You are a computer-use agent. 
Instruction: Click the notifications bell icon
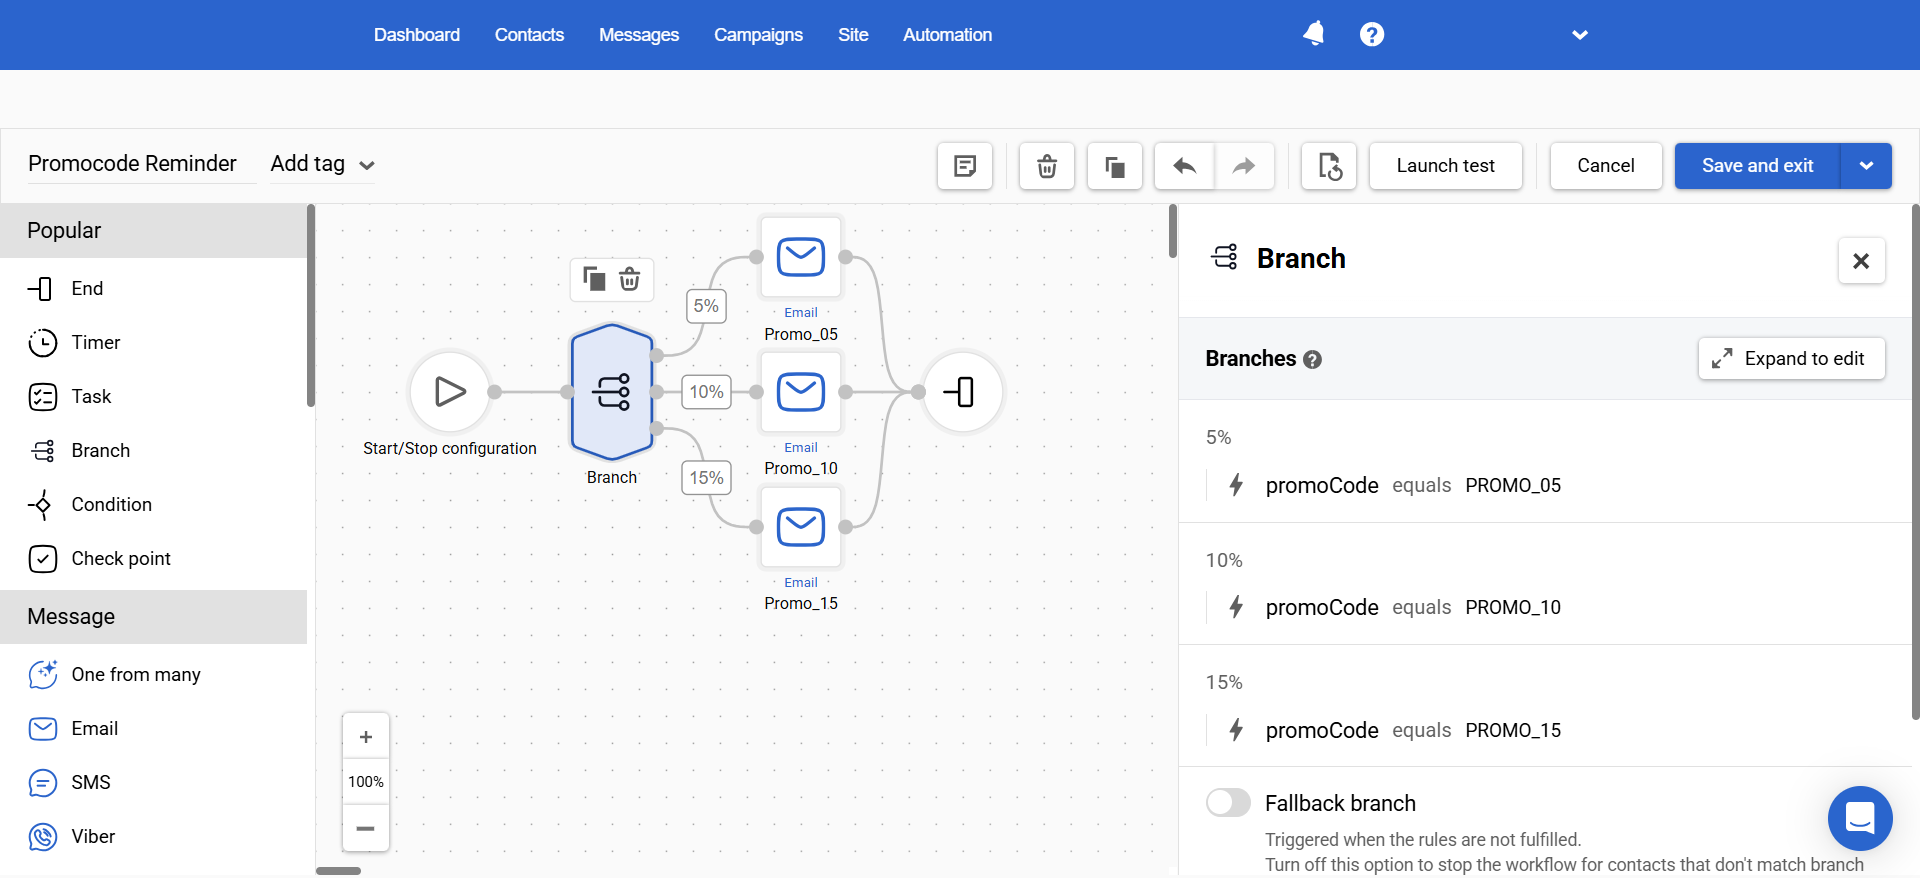pyautogui.click(x=1314, y=34)
